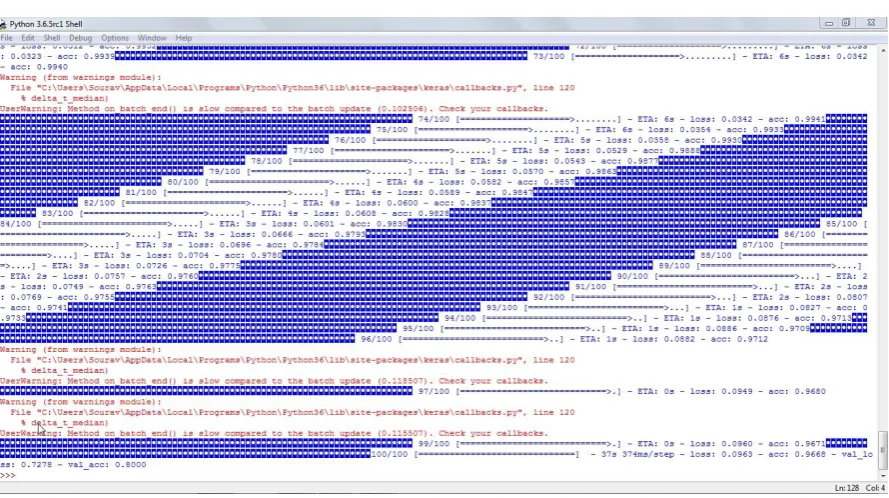
Task: Click the '91/100' progress text
Action: coord(591,287)
